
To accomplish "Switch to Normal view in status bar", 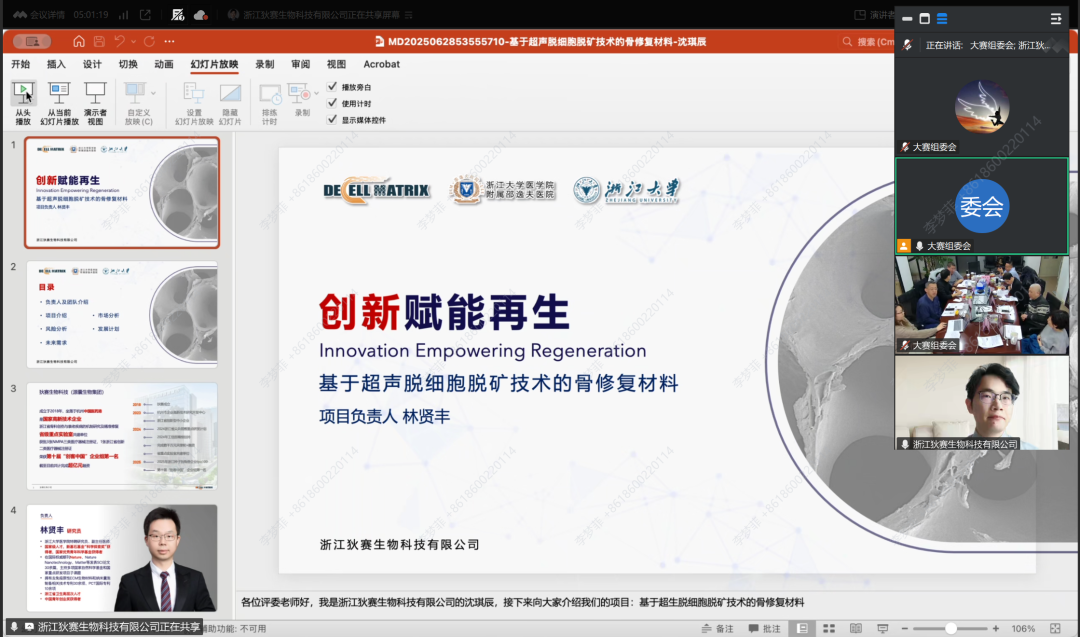I will pos(802,628).
